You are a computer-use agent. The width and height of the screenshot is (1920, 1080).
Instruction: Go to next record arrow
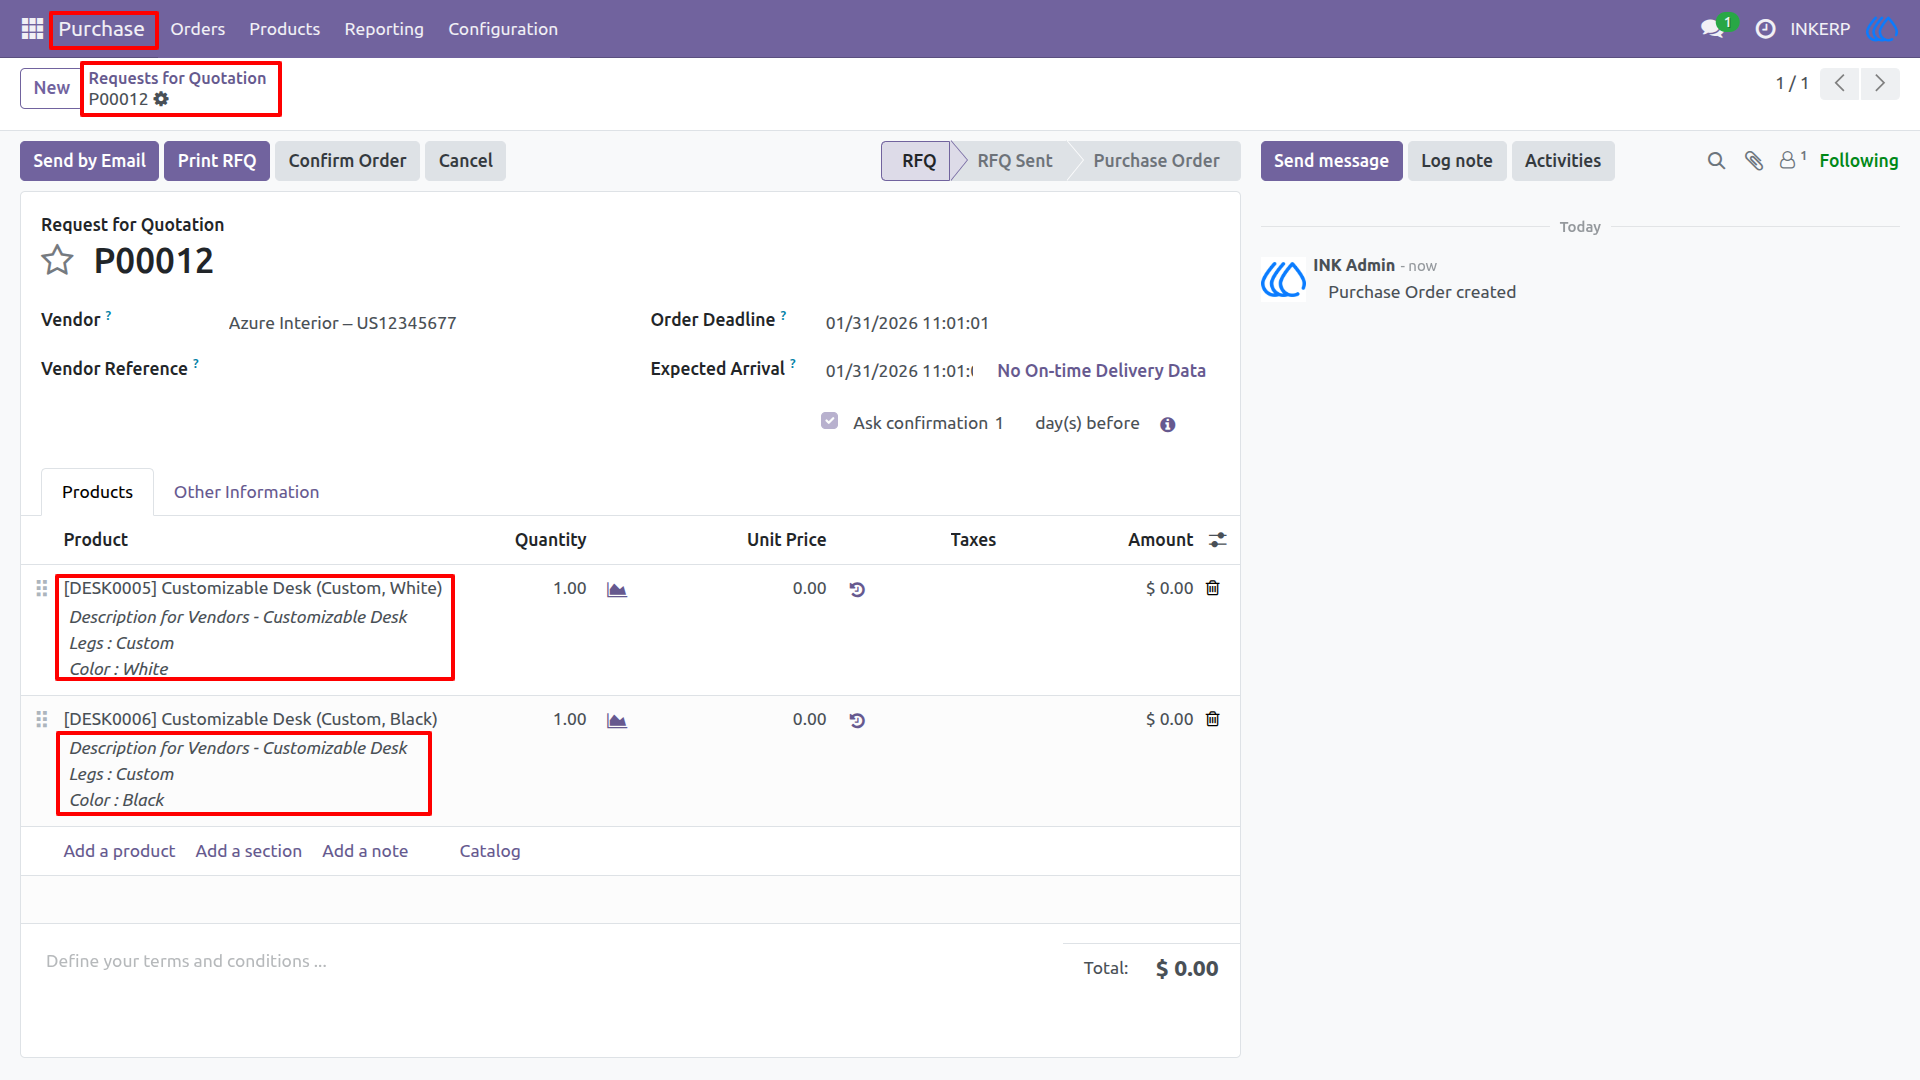pos(1880,83)
